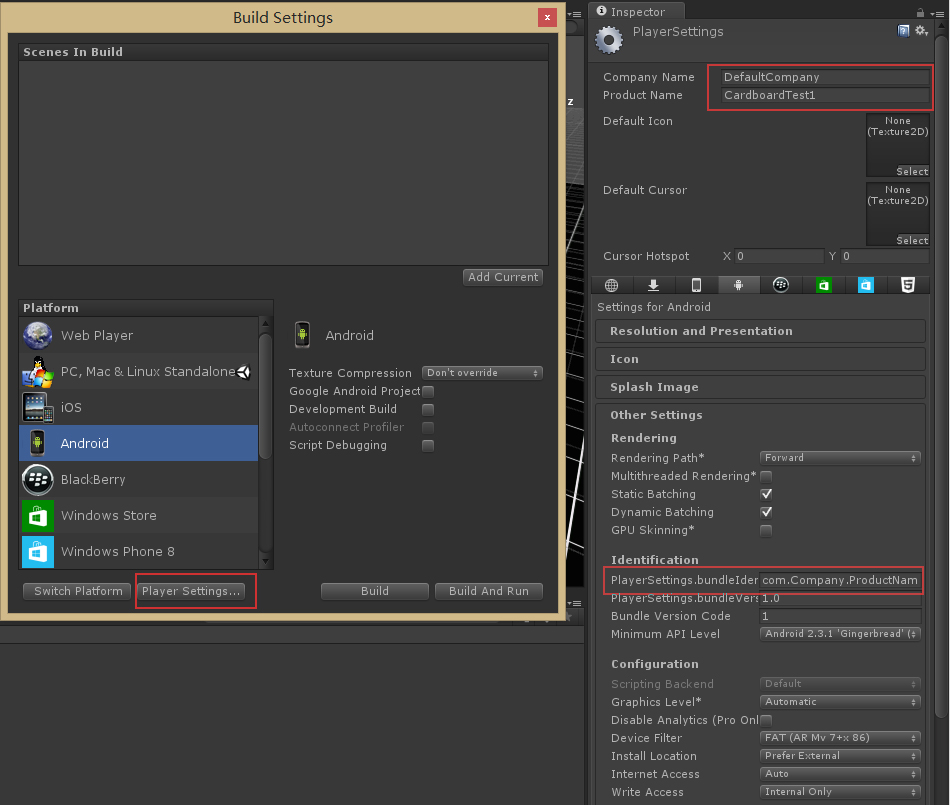Open Install Location dropdown

click(x=840, y=756)
